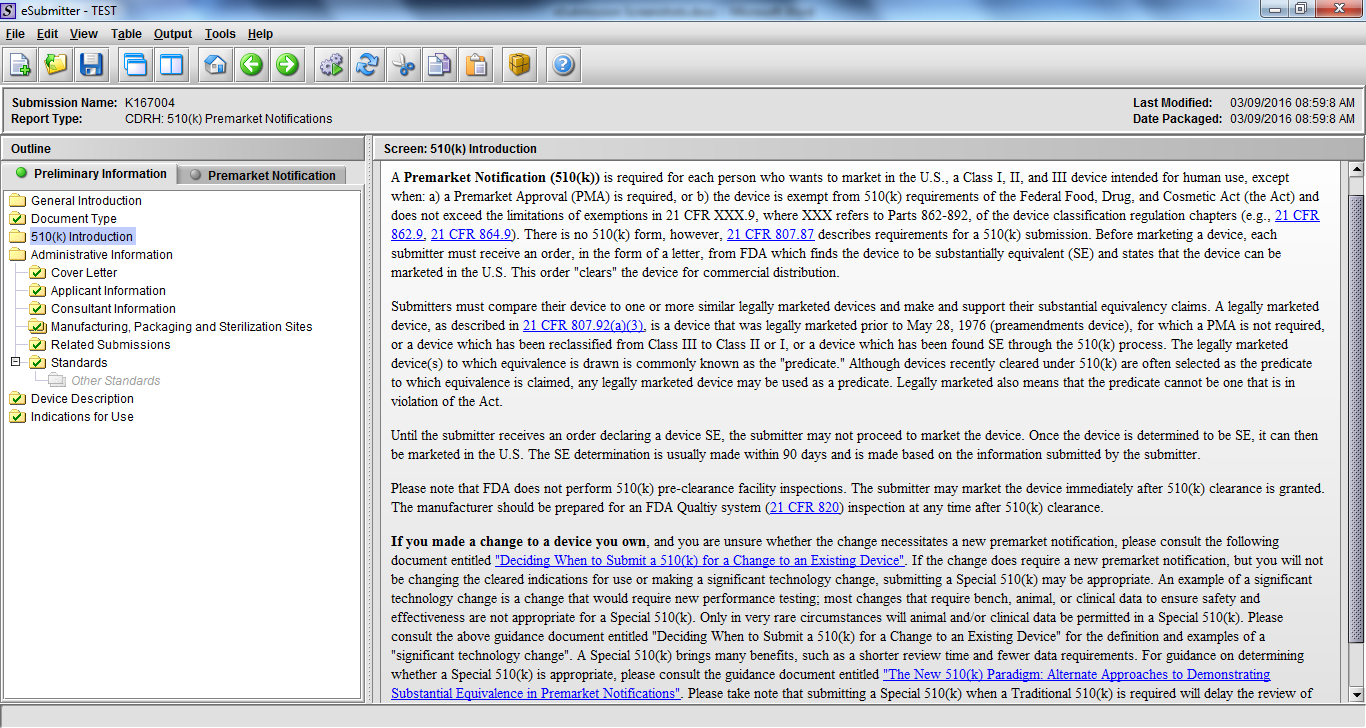The width and height of the screenshot is (1366, 728).
Task: Open the Output menu
Action: pos(172,34)
